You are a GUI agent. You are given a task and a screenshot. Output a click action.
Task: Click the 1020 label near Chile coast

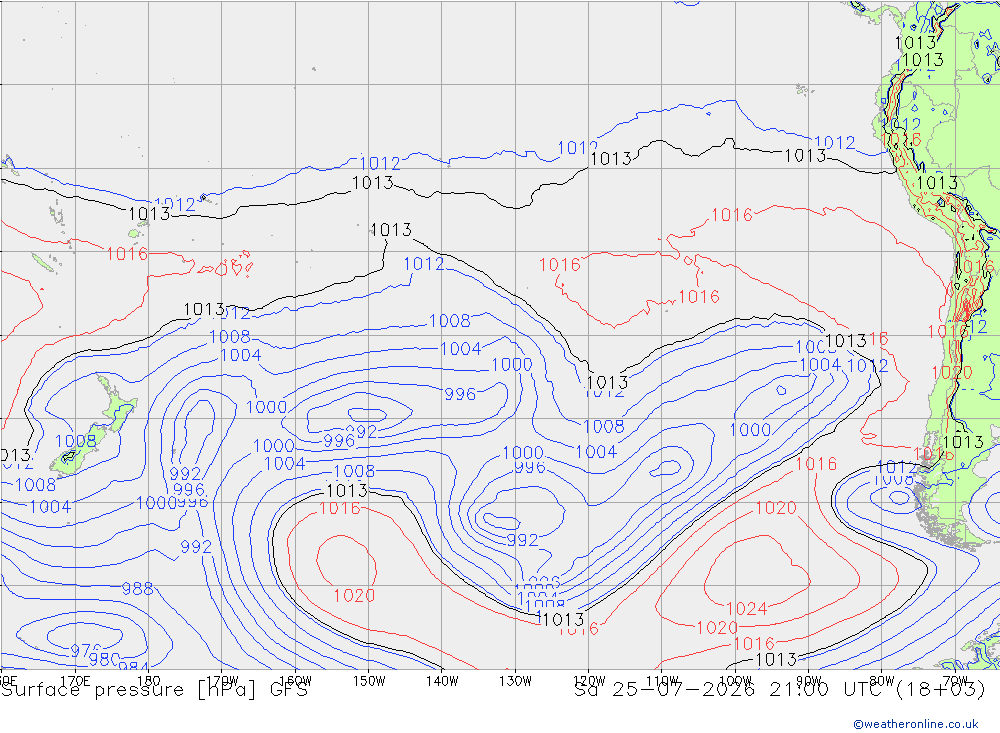pos(952,373)
